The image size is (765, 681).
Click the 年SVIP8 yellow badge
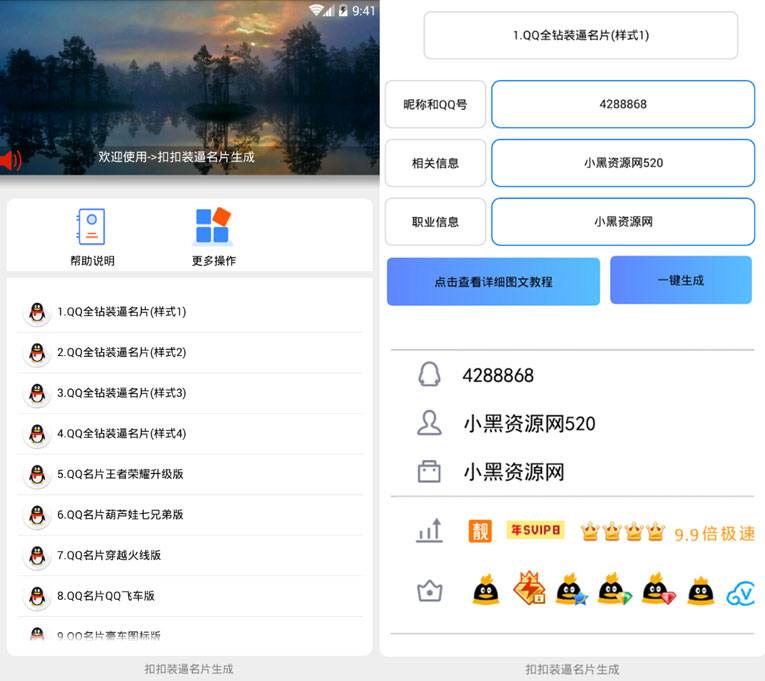[x=534, y=531]
